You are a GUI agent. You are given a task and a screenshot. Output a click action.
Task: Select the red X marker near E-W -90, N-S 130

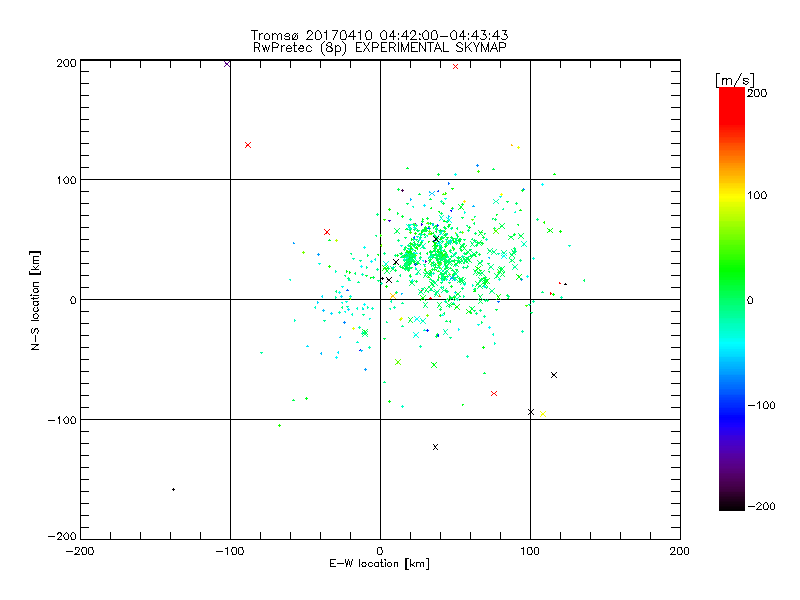pos(248,145)
